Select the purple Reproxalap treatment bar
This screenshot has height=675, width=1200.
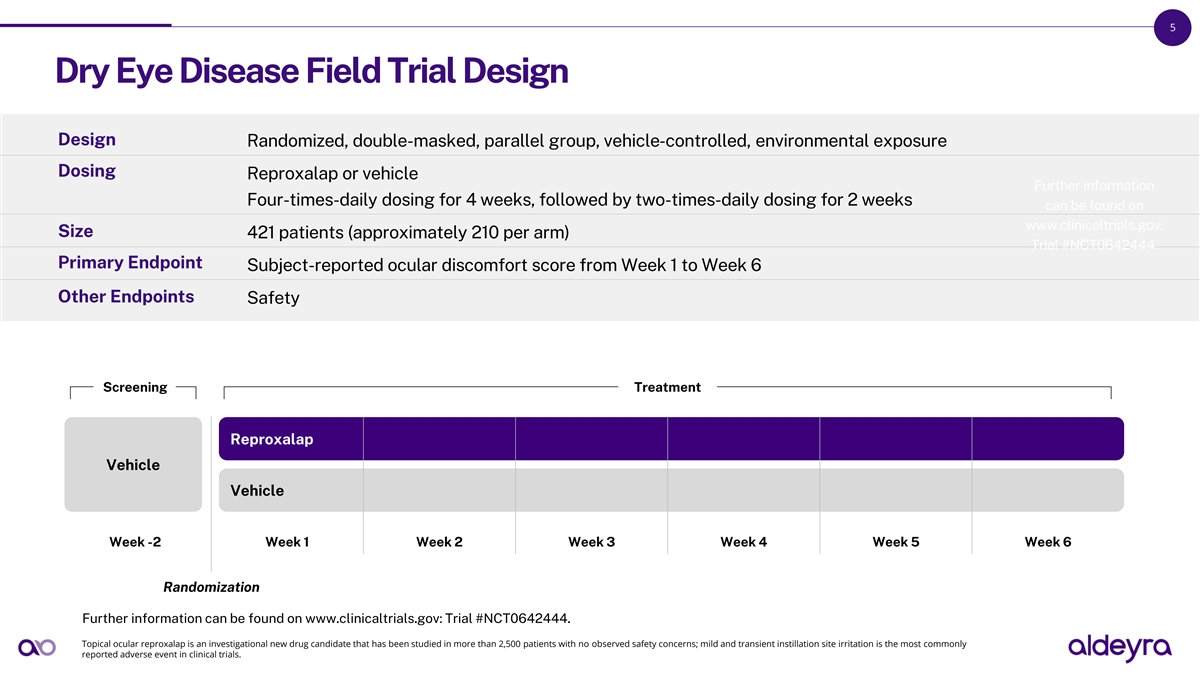point(671,439)
